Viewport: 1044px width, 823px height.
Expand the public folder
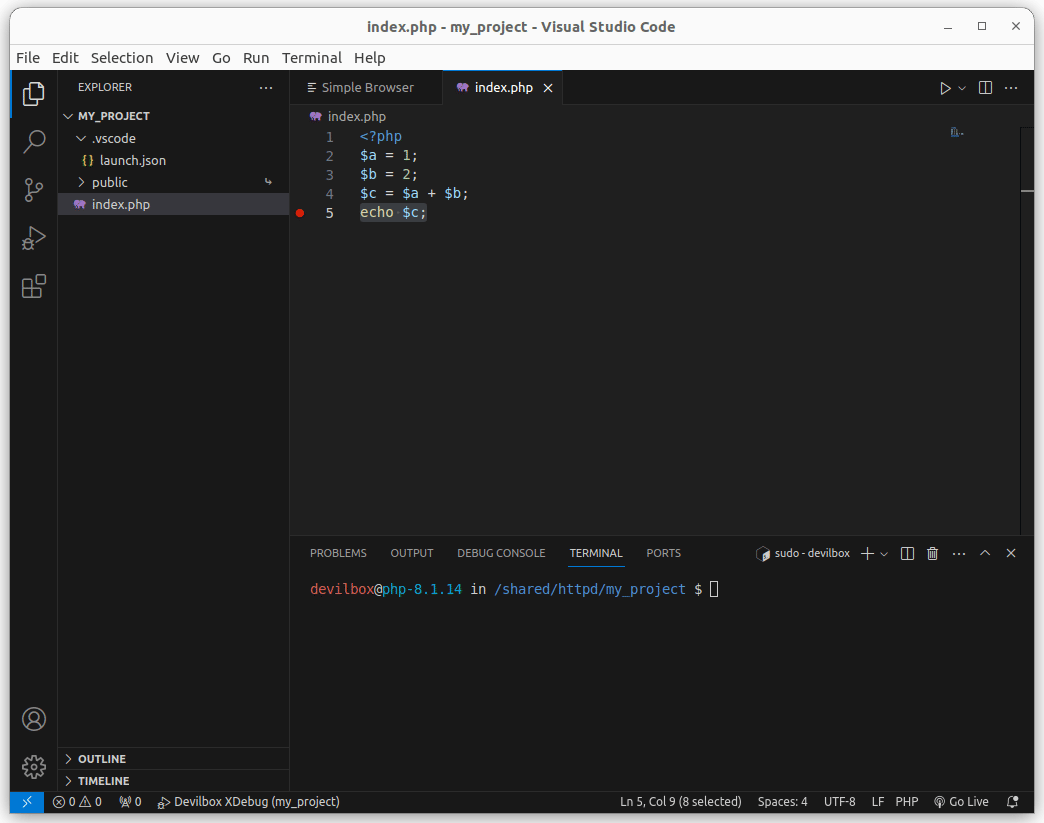tap(109, 182)
